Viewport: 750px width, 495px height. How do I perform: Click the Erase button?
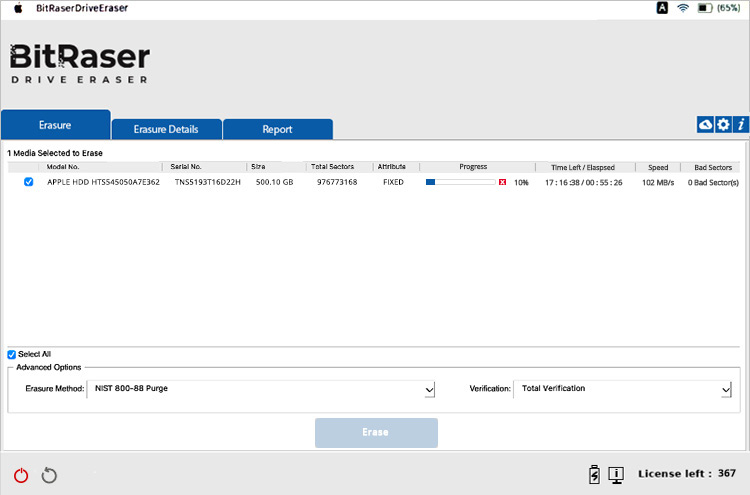coord(376,433)
